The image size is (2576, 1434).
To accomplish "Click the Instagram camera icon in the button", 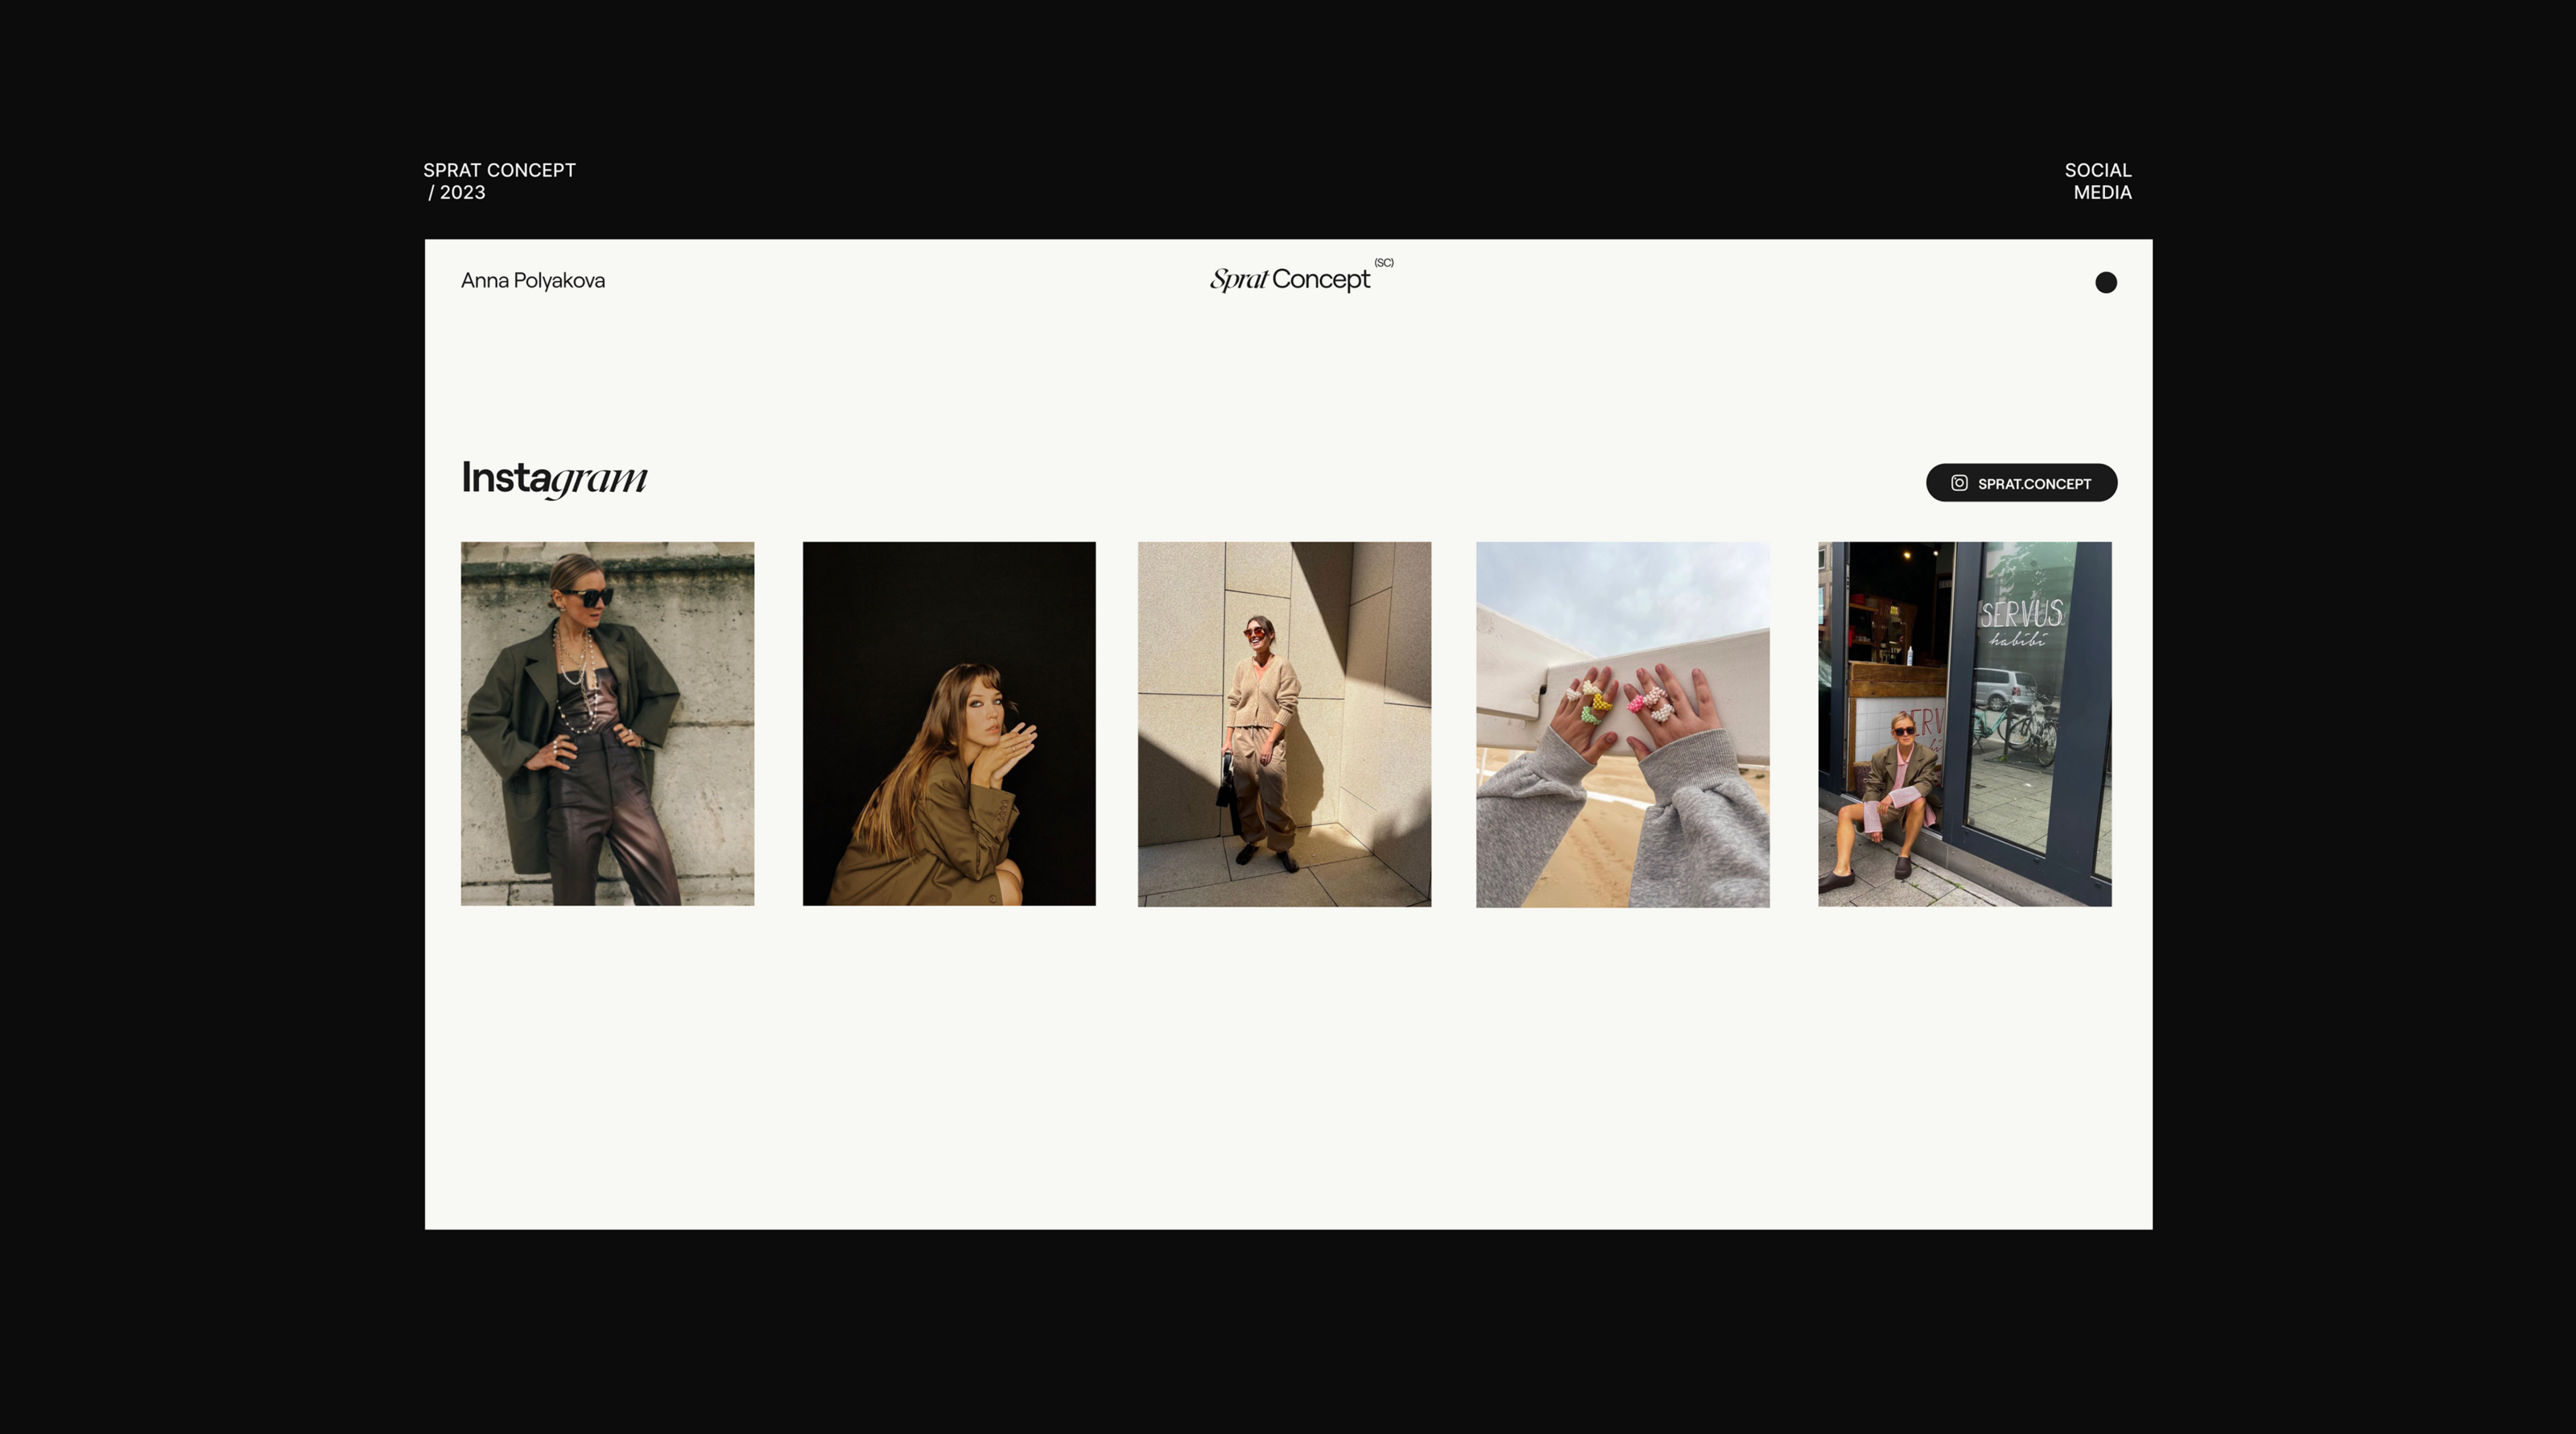I will click(x=1959, y=483).
